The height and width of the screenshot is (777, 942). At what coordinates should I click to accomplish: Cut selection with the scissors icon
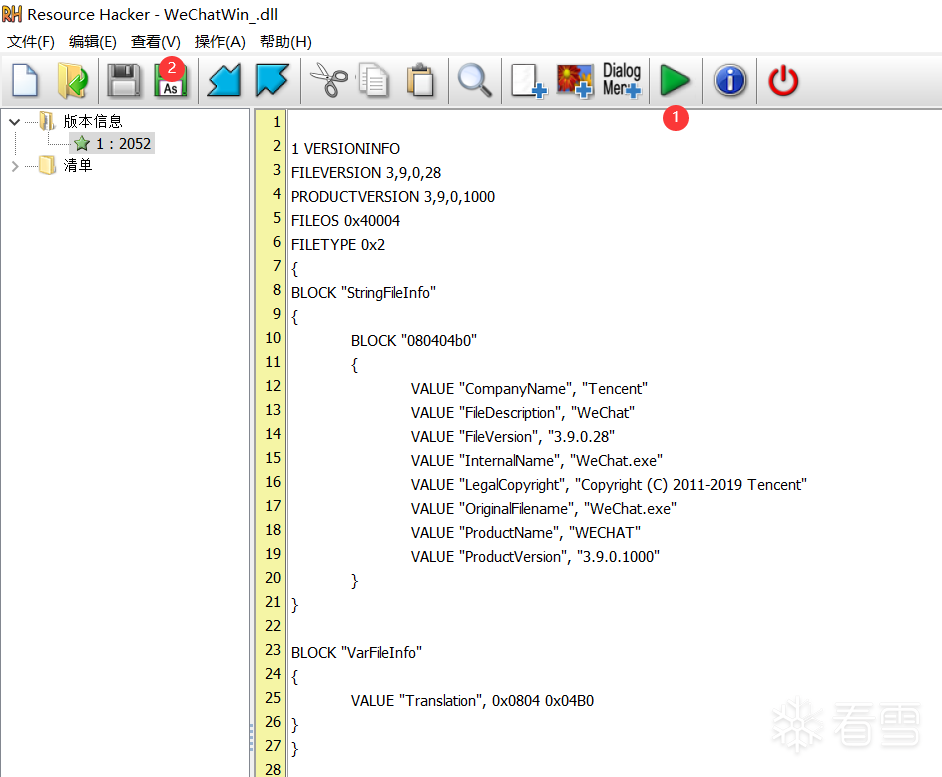tap(328, 81)
